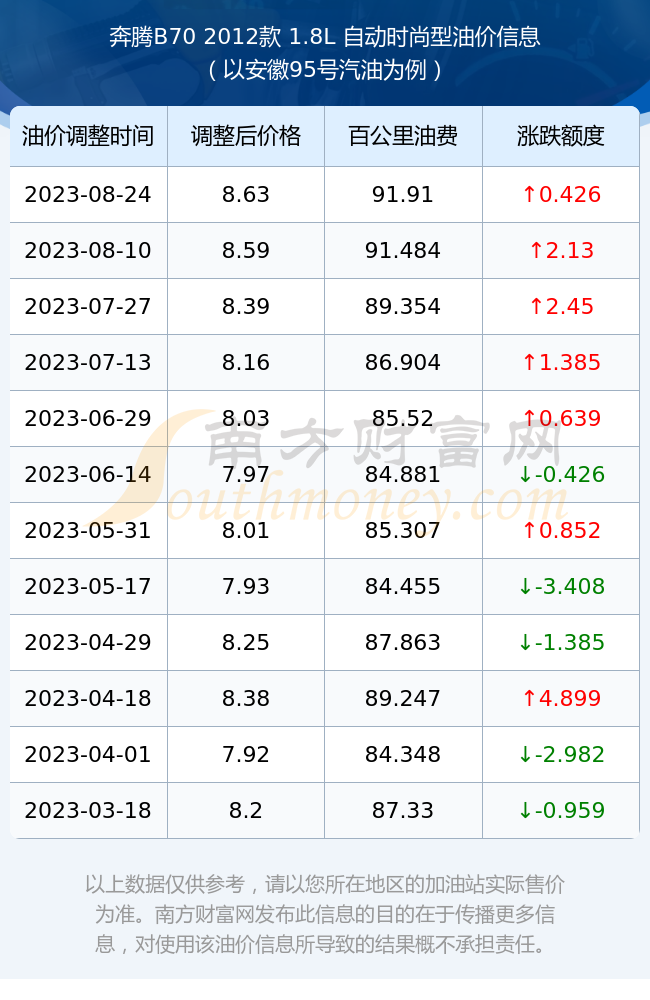Click the 百公里油费 column header

(403, 136)
